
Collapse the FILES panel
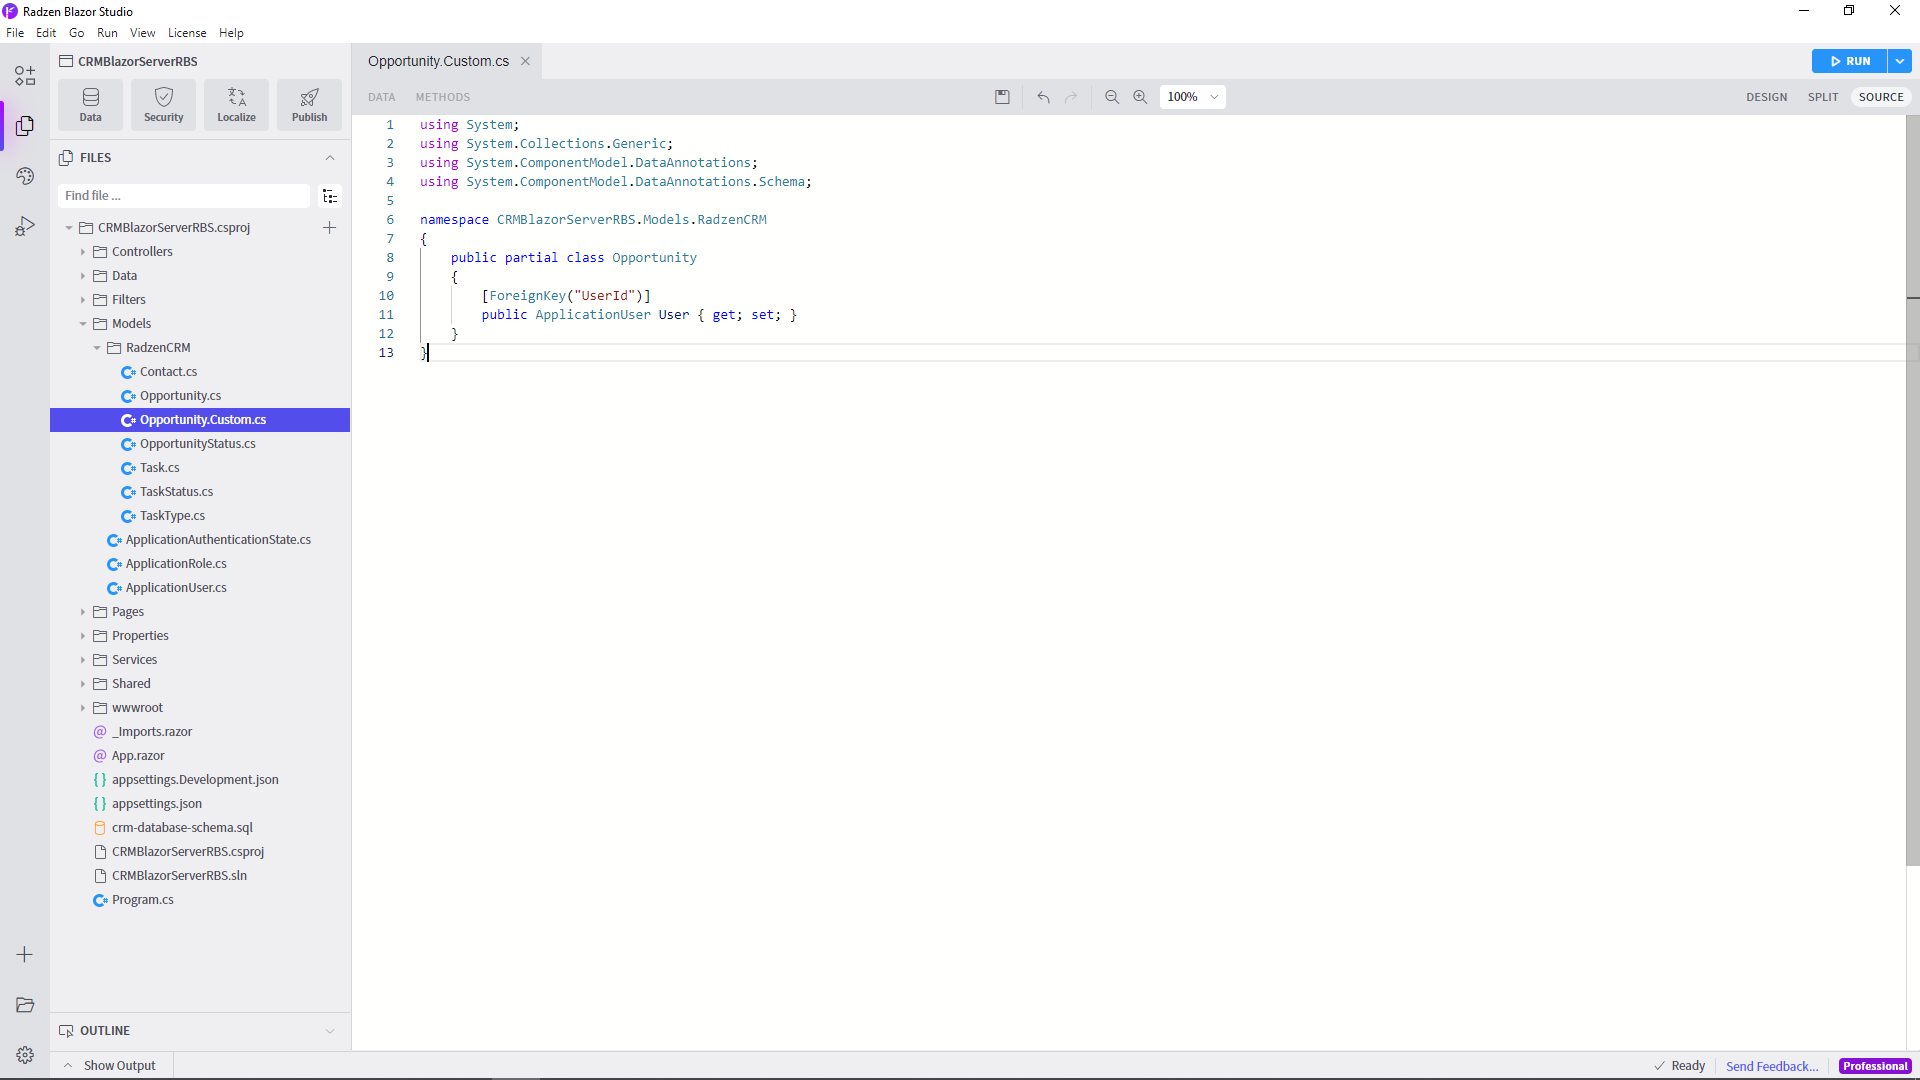(330, 158)
